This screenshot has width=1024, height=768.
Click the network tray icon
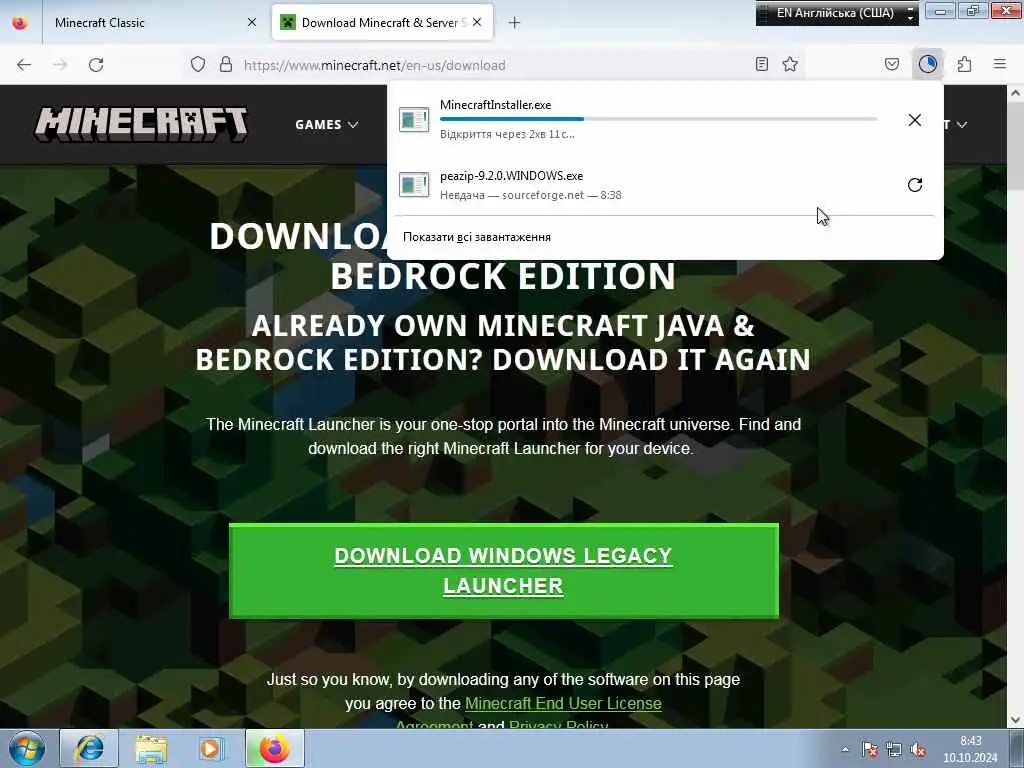pos(894,750)
